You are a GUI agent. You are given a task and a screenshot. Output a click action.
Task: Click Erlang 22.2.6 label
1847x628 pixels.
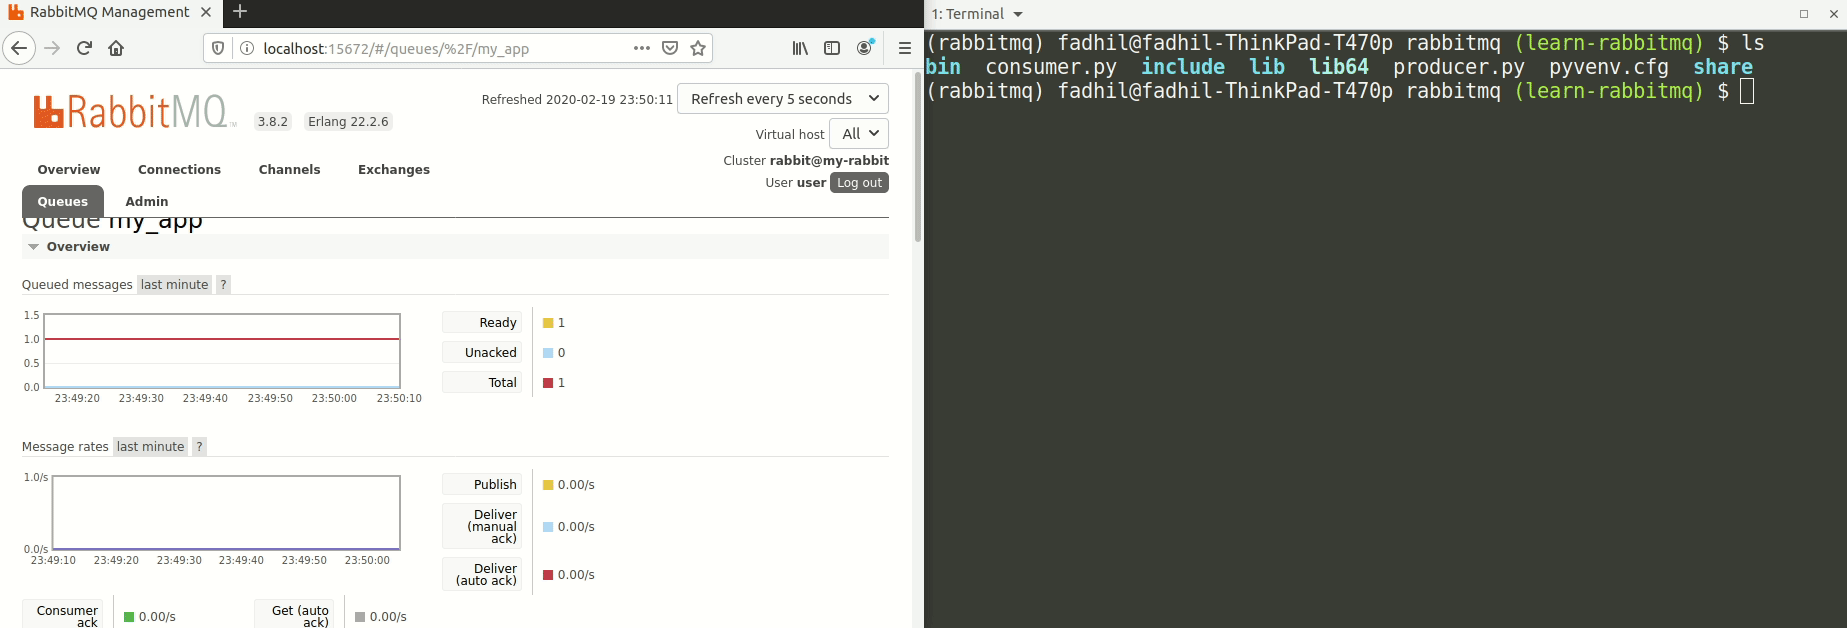pyautogui.click(x=348, y=122)
